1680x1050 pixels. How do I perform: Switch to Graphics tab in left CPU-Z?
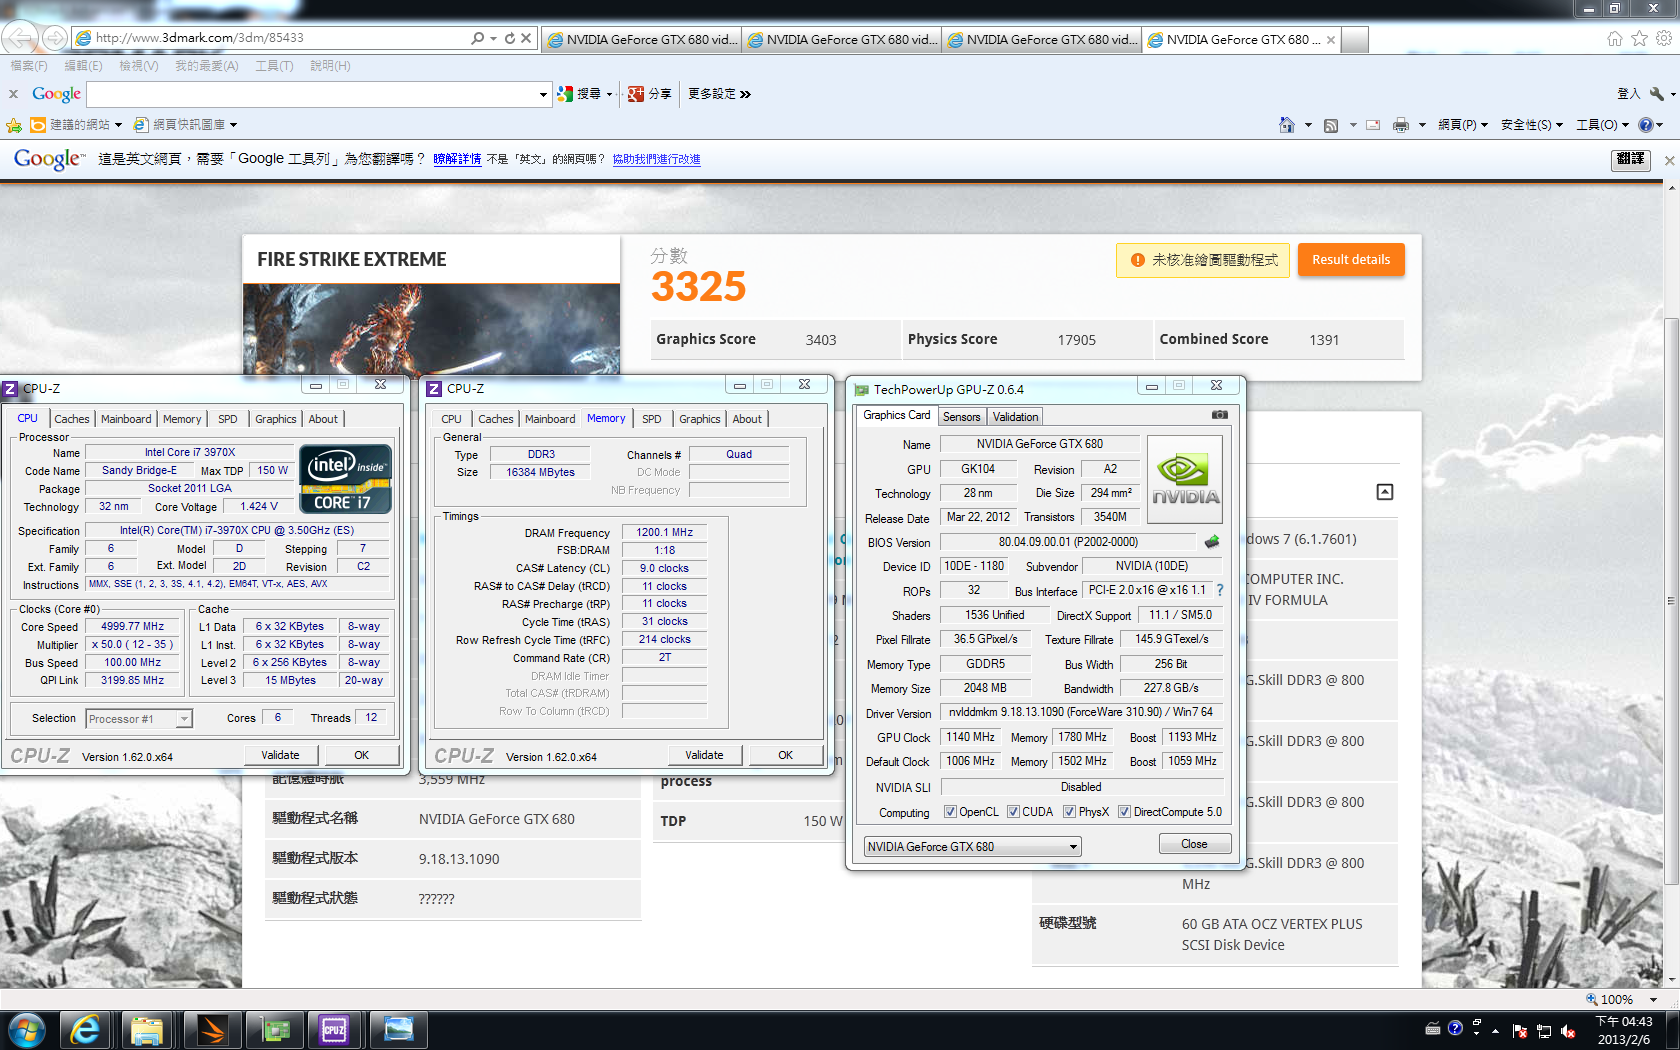click(275, 419)
